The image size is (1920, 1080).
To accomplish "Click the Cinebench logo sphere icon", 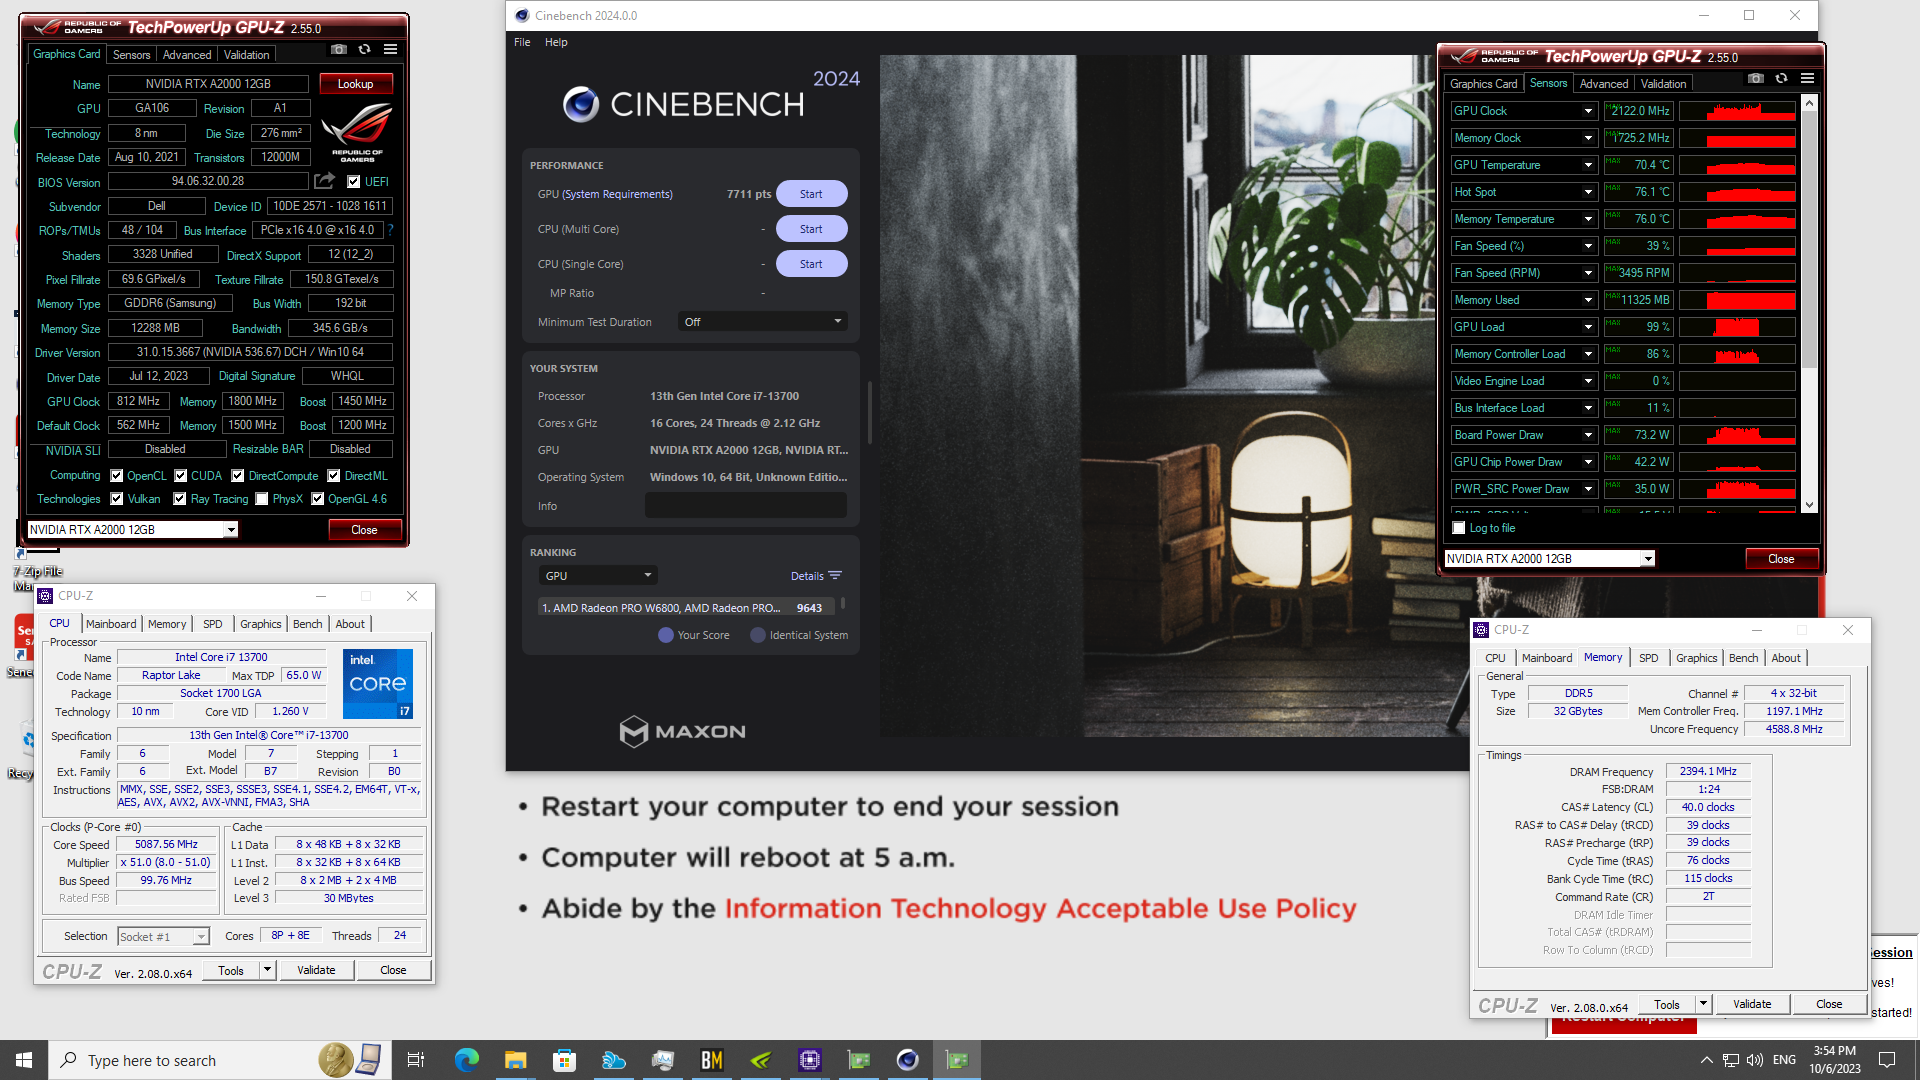I will pos(581,104).
